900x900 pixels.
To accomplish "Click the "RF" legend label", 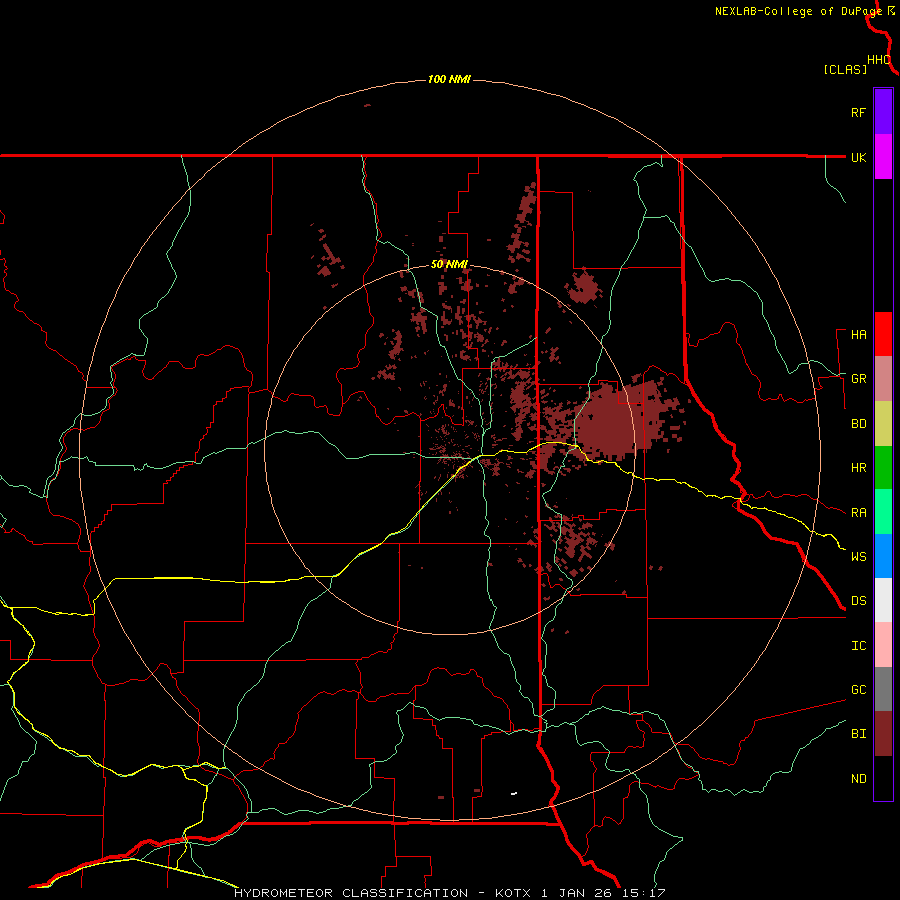I will [858, 113].
